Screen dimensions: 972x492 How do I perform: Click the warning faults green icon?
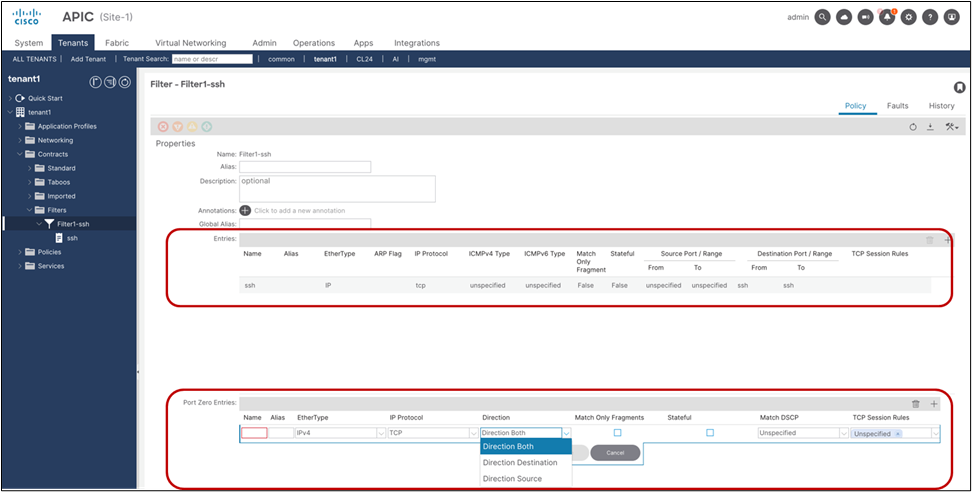207,126
